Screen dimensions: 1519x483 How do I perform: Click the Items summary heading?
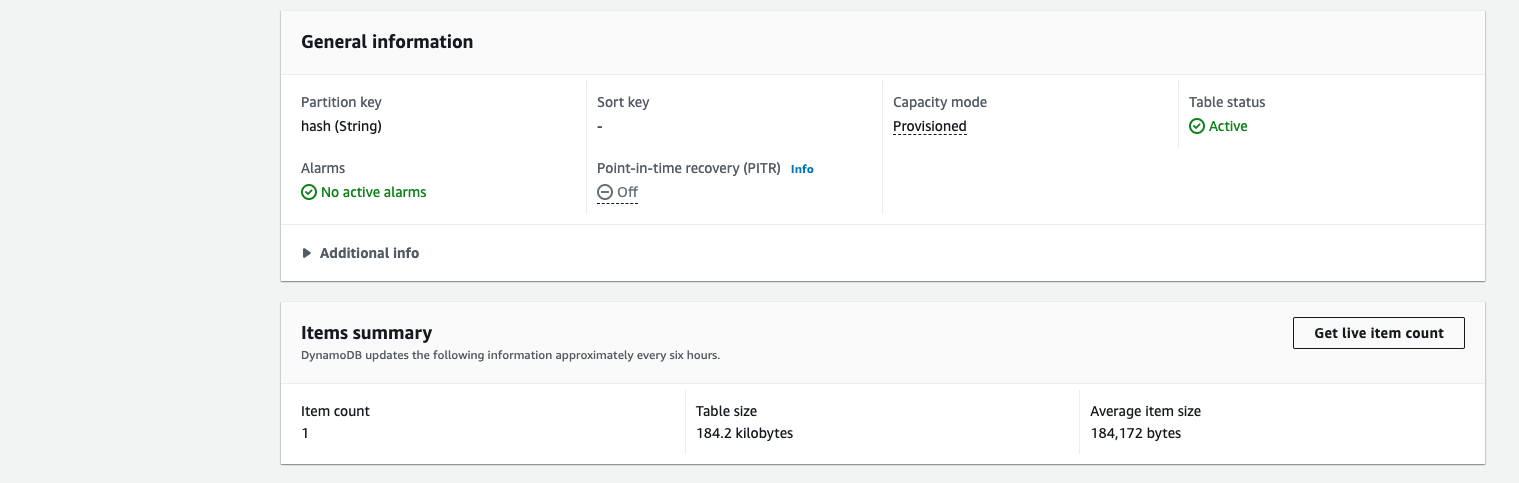click(x=366, y=333)
